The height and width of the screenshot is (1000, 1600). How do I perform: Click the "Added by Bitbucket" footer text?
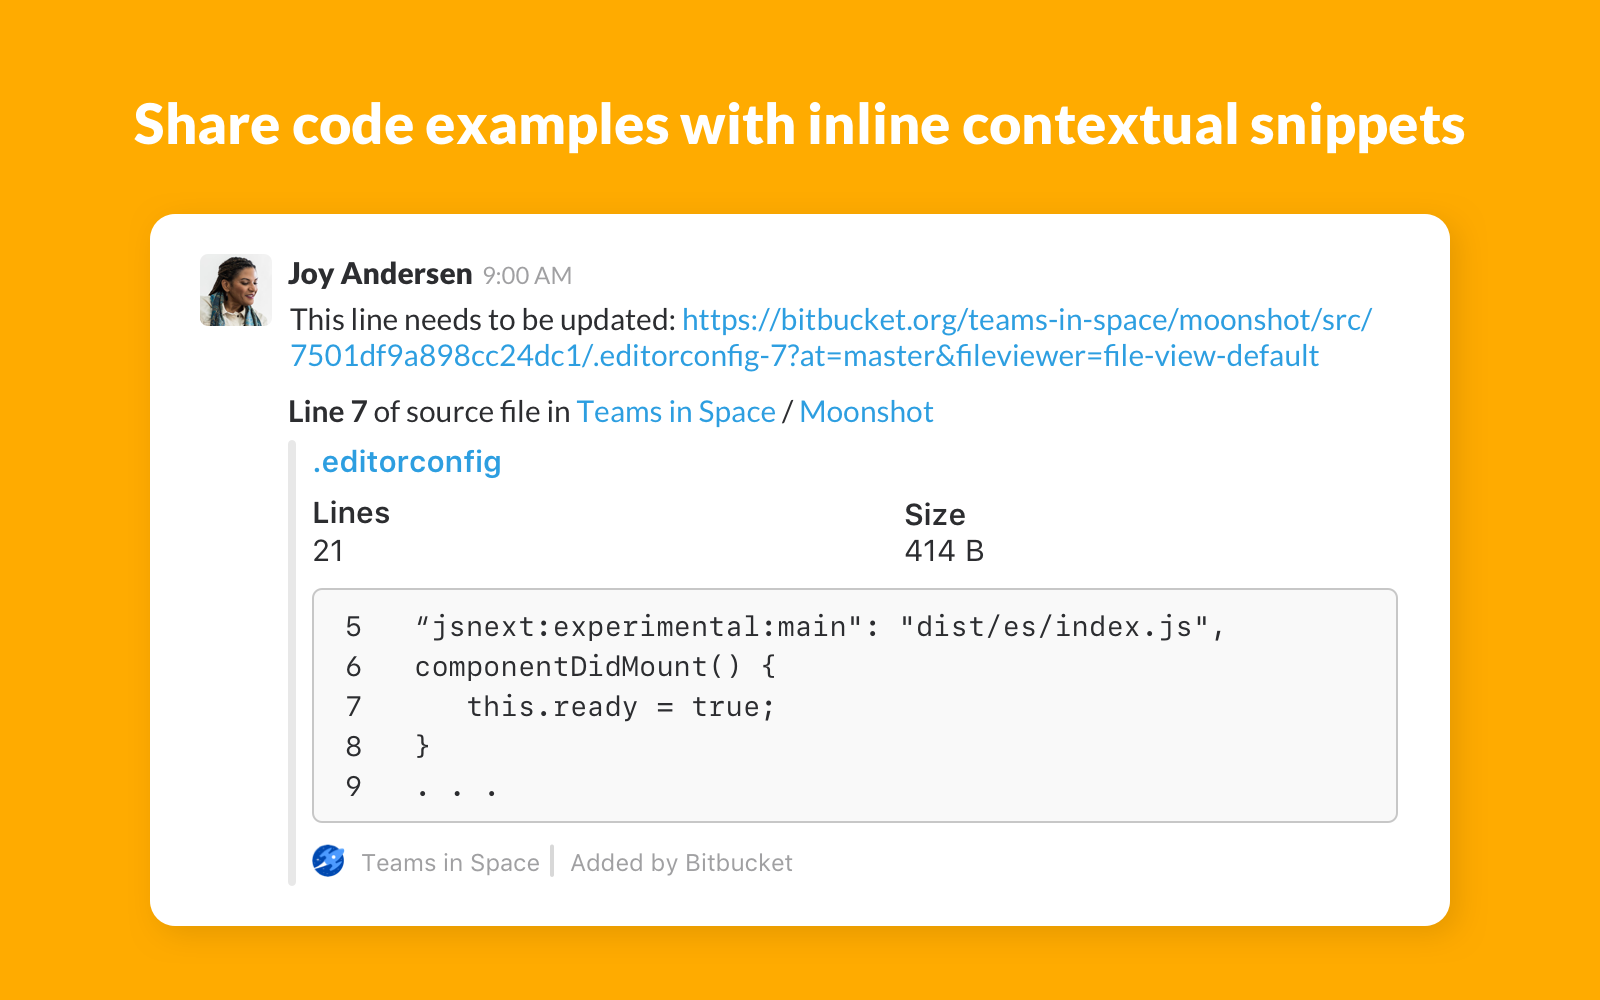click(681, 863)
